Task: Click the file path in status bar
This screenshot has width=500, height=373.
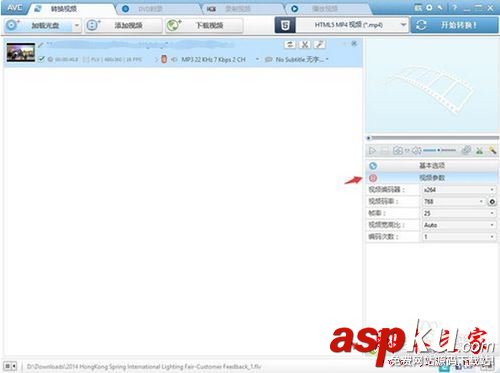Action: pos(143,367)
